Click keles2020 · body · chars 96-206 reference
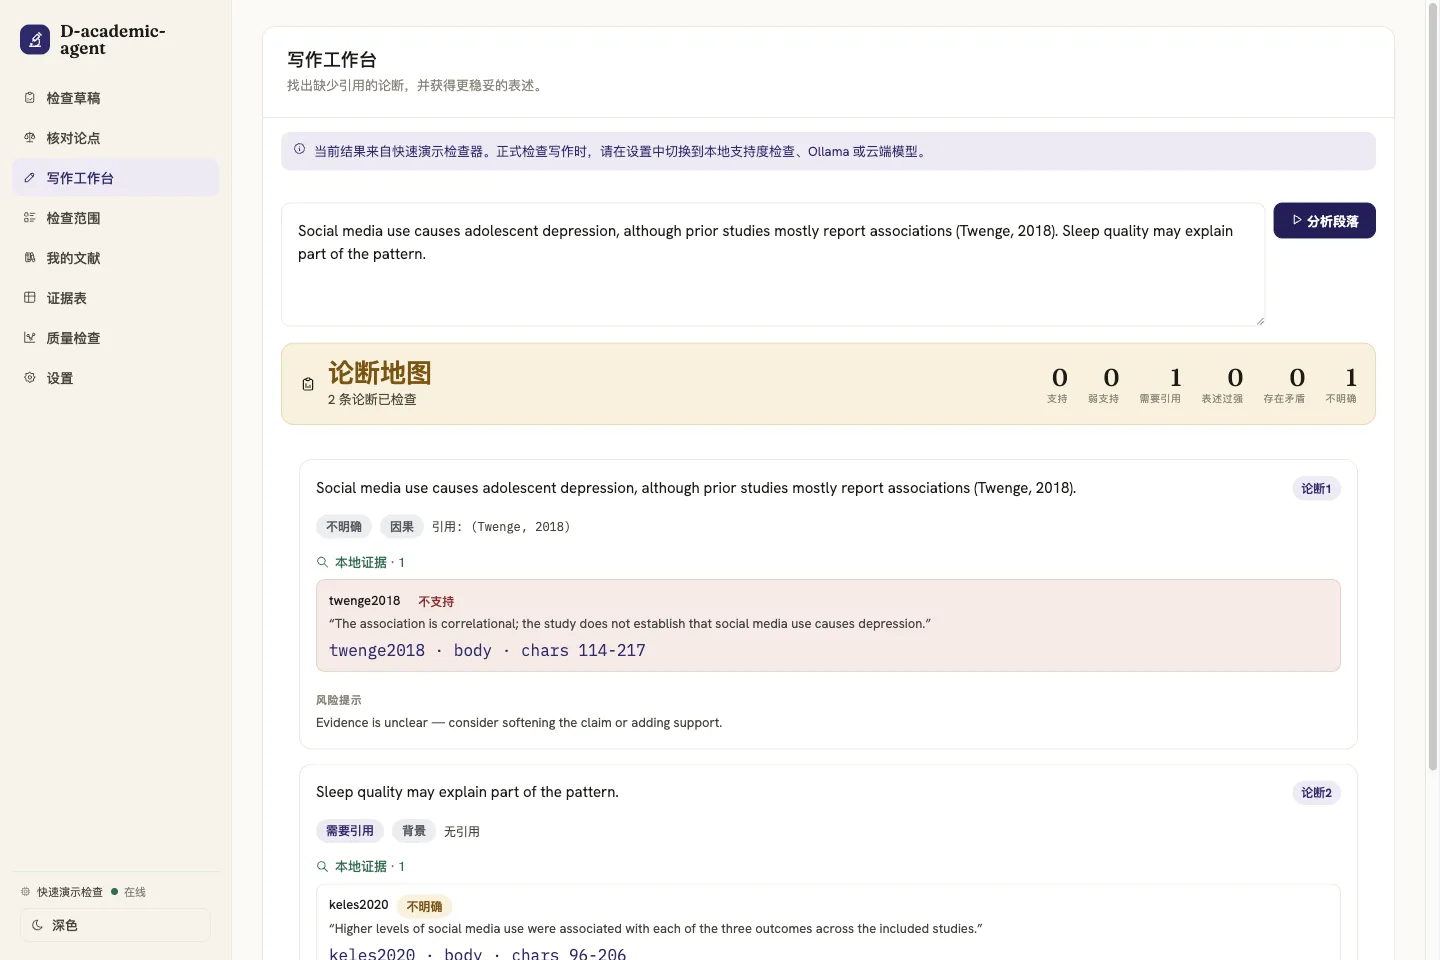 pos(478,954)
